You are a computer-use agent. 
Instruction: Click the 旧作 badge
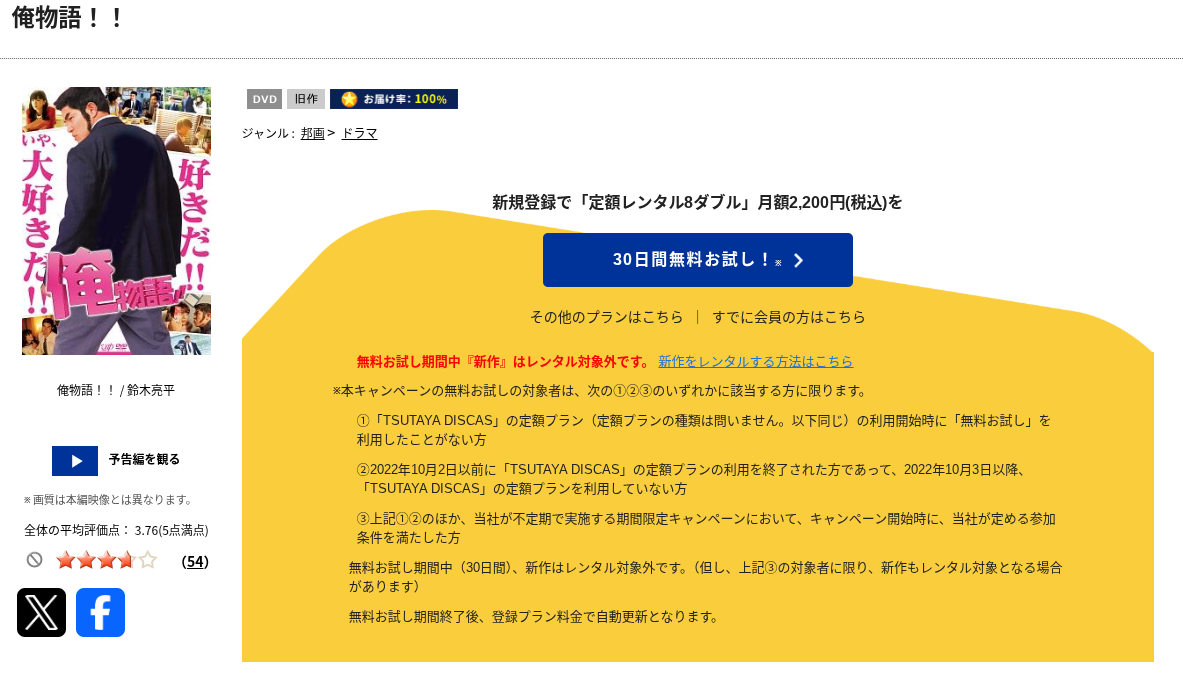306,99
